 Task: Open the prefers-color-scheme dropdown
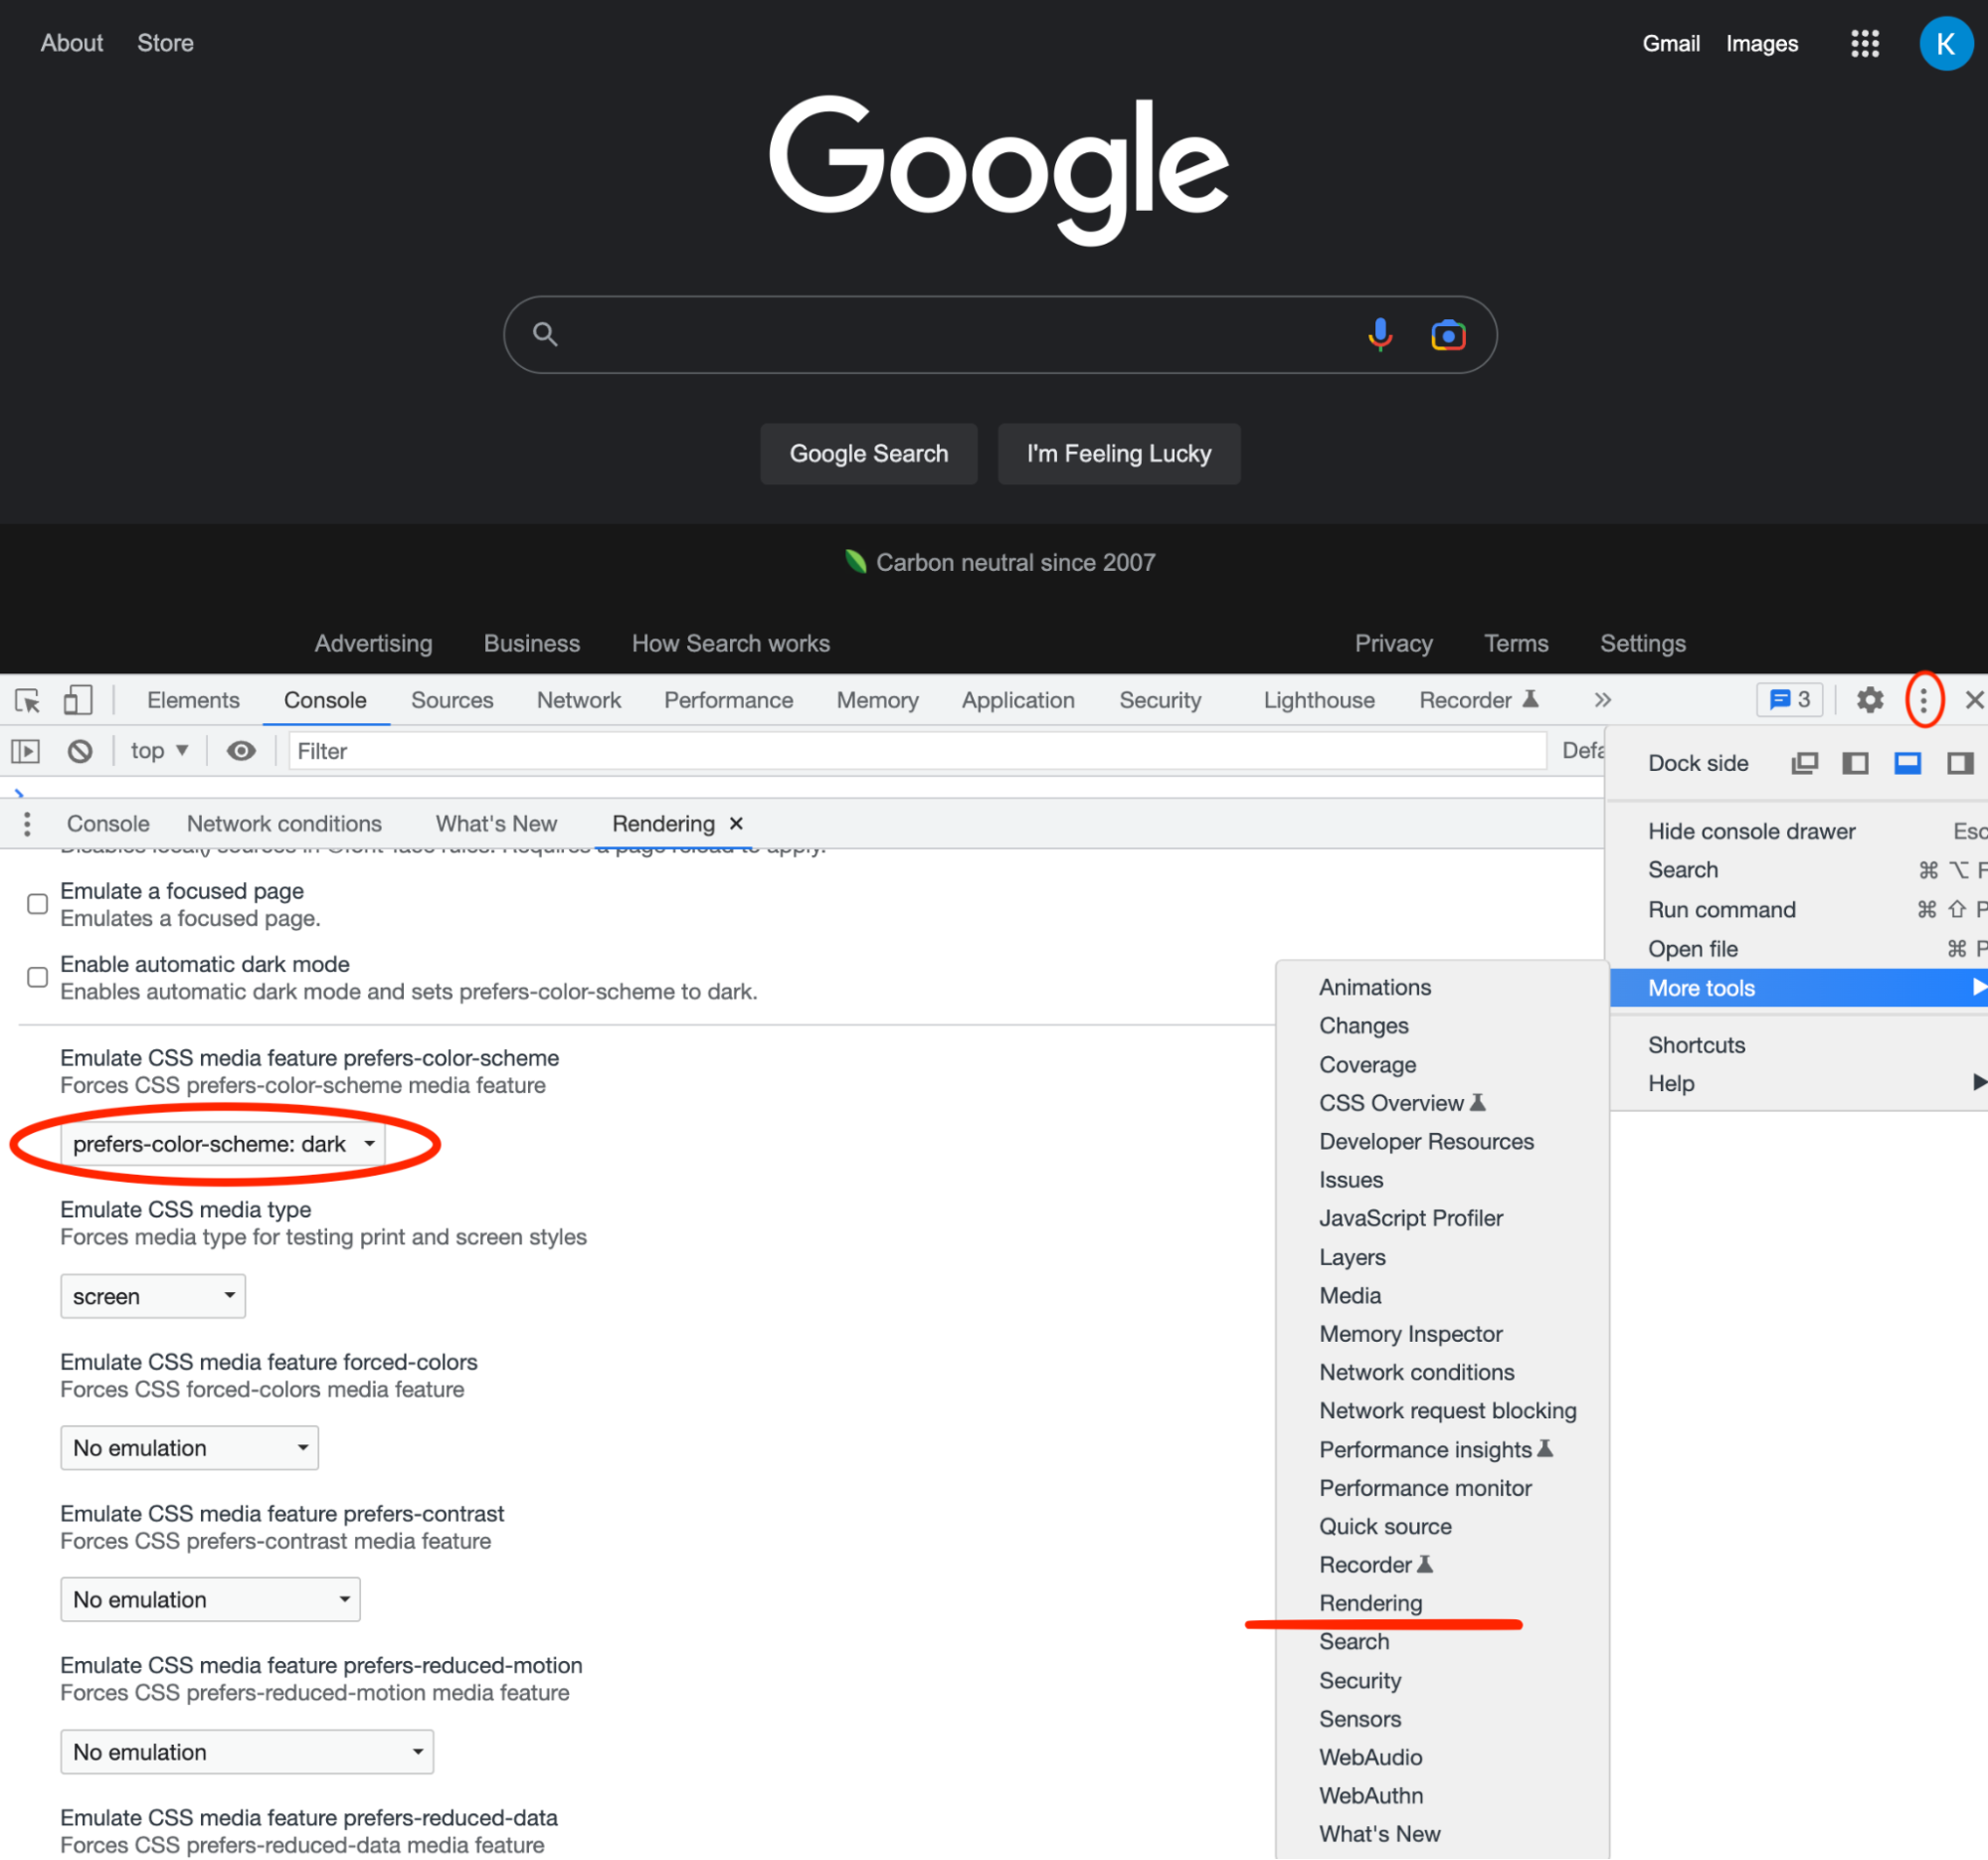(222, 1144)
